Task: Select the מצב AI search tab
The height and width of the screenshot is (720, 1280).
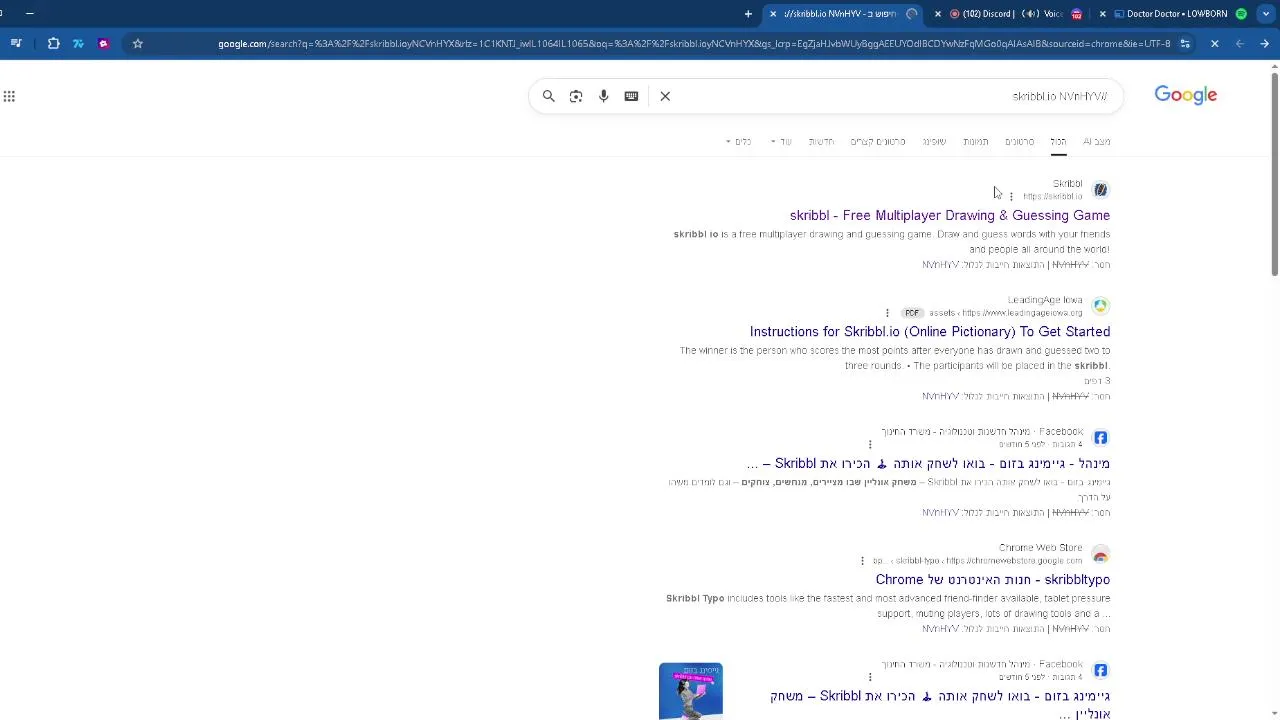Action: click(1097, 142)
